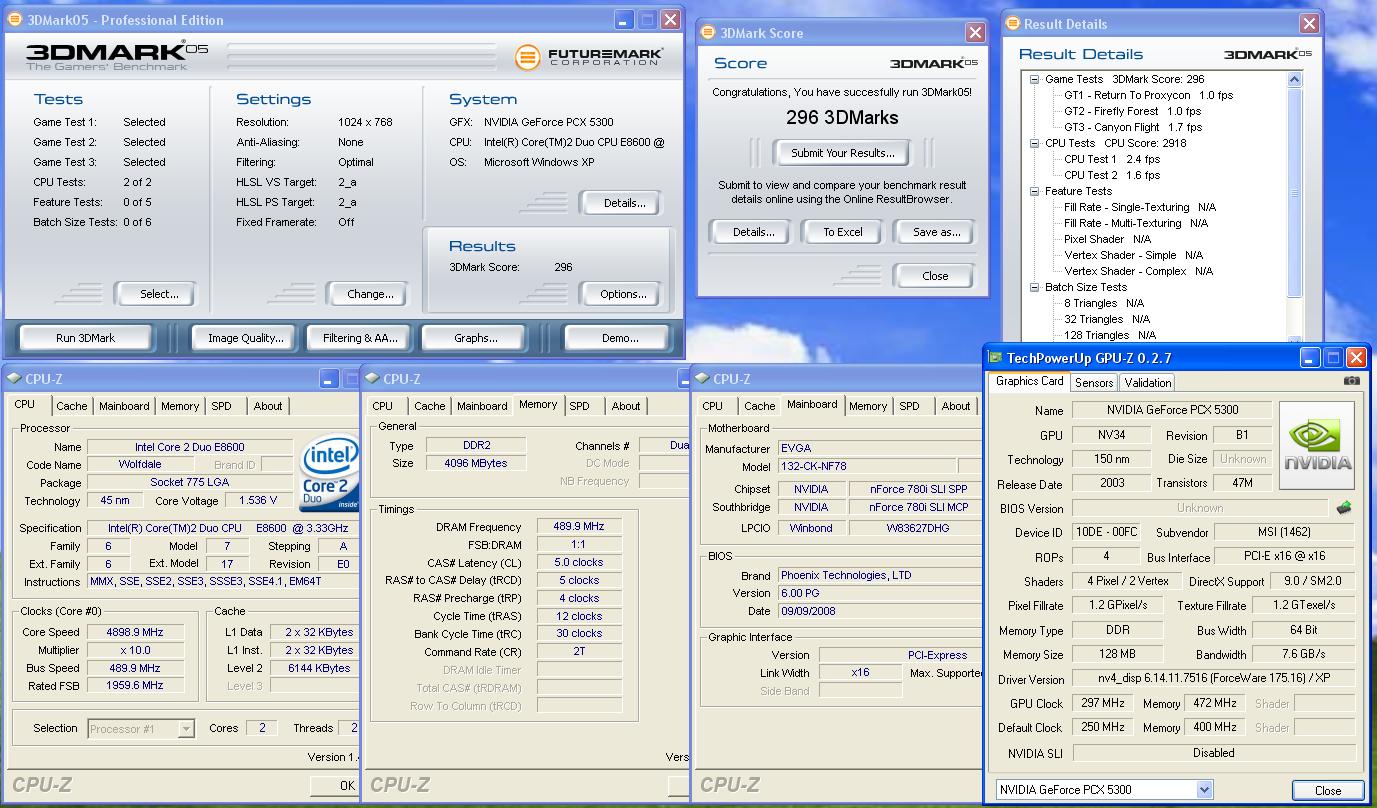Click the Futuremark Corporation logo
This screenshot has width=1377, height=808.
588,57
